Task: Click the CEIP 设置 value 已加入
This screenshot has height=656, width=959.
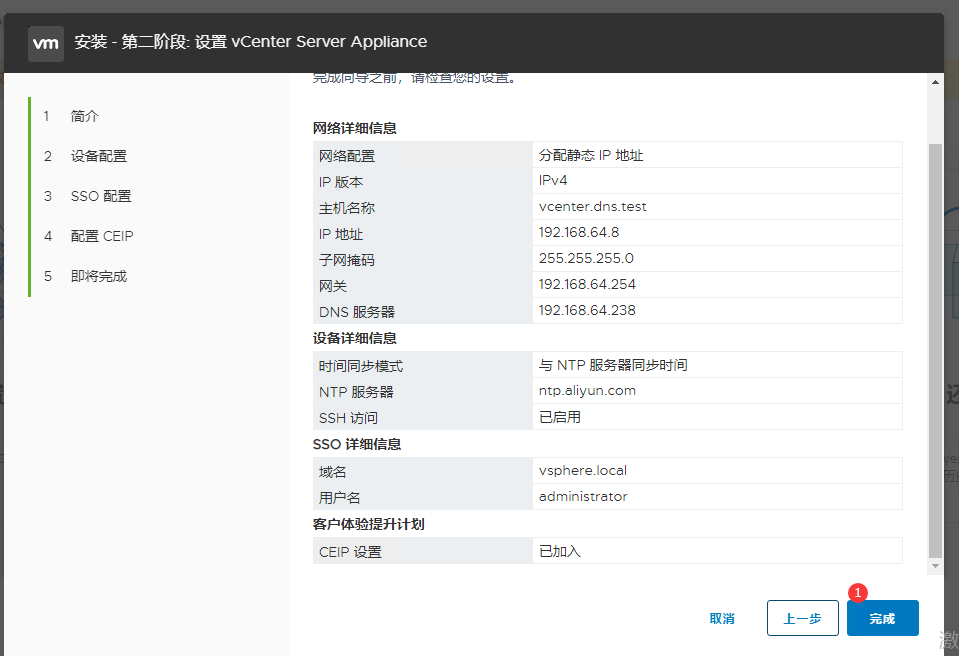Action: pos(560,551)
